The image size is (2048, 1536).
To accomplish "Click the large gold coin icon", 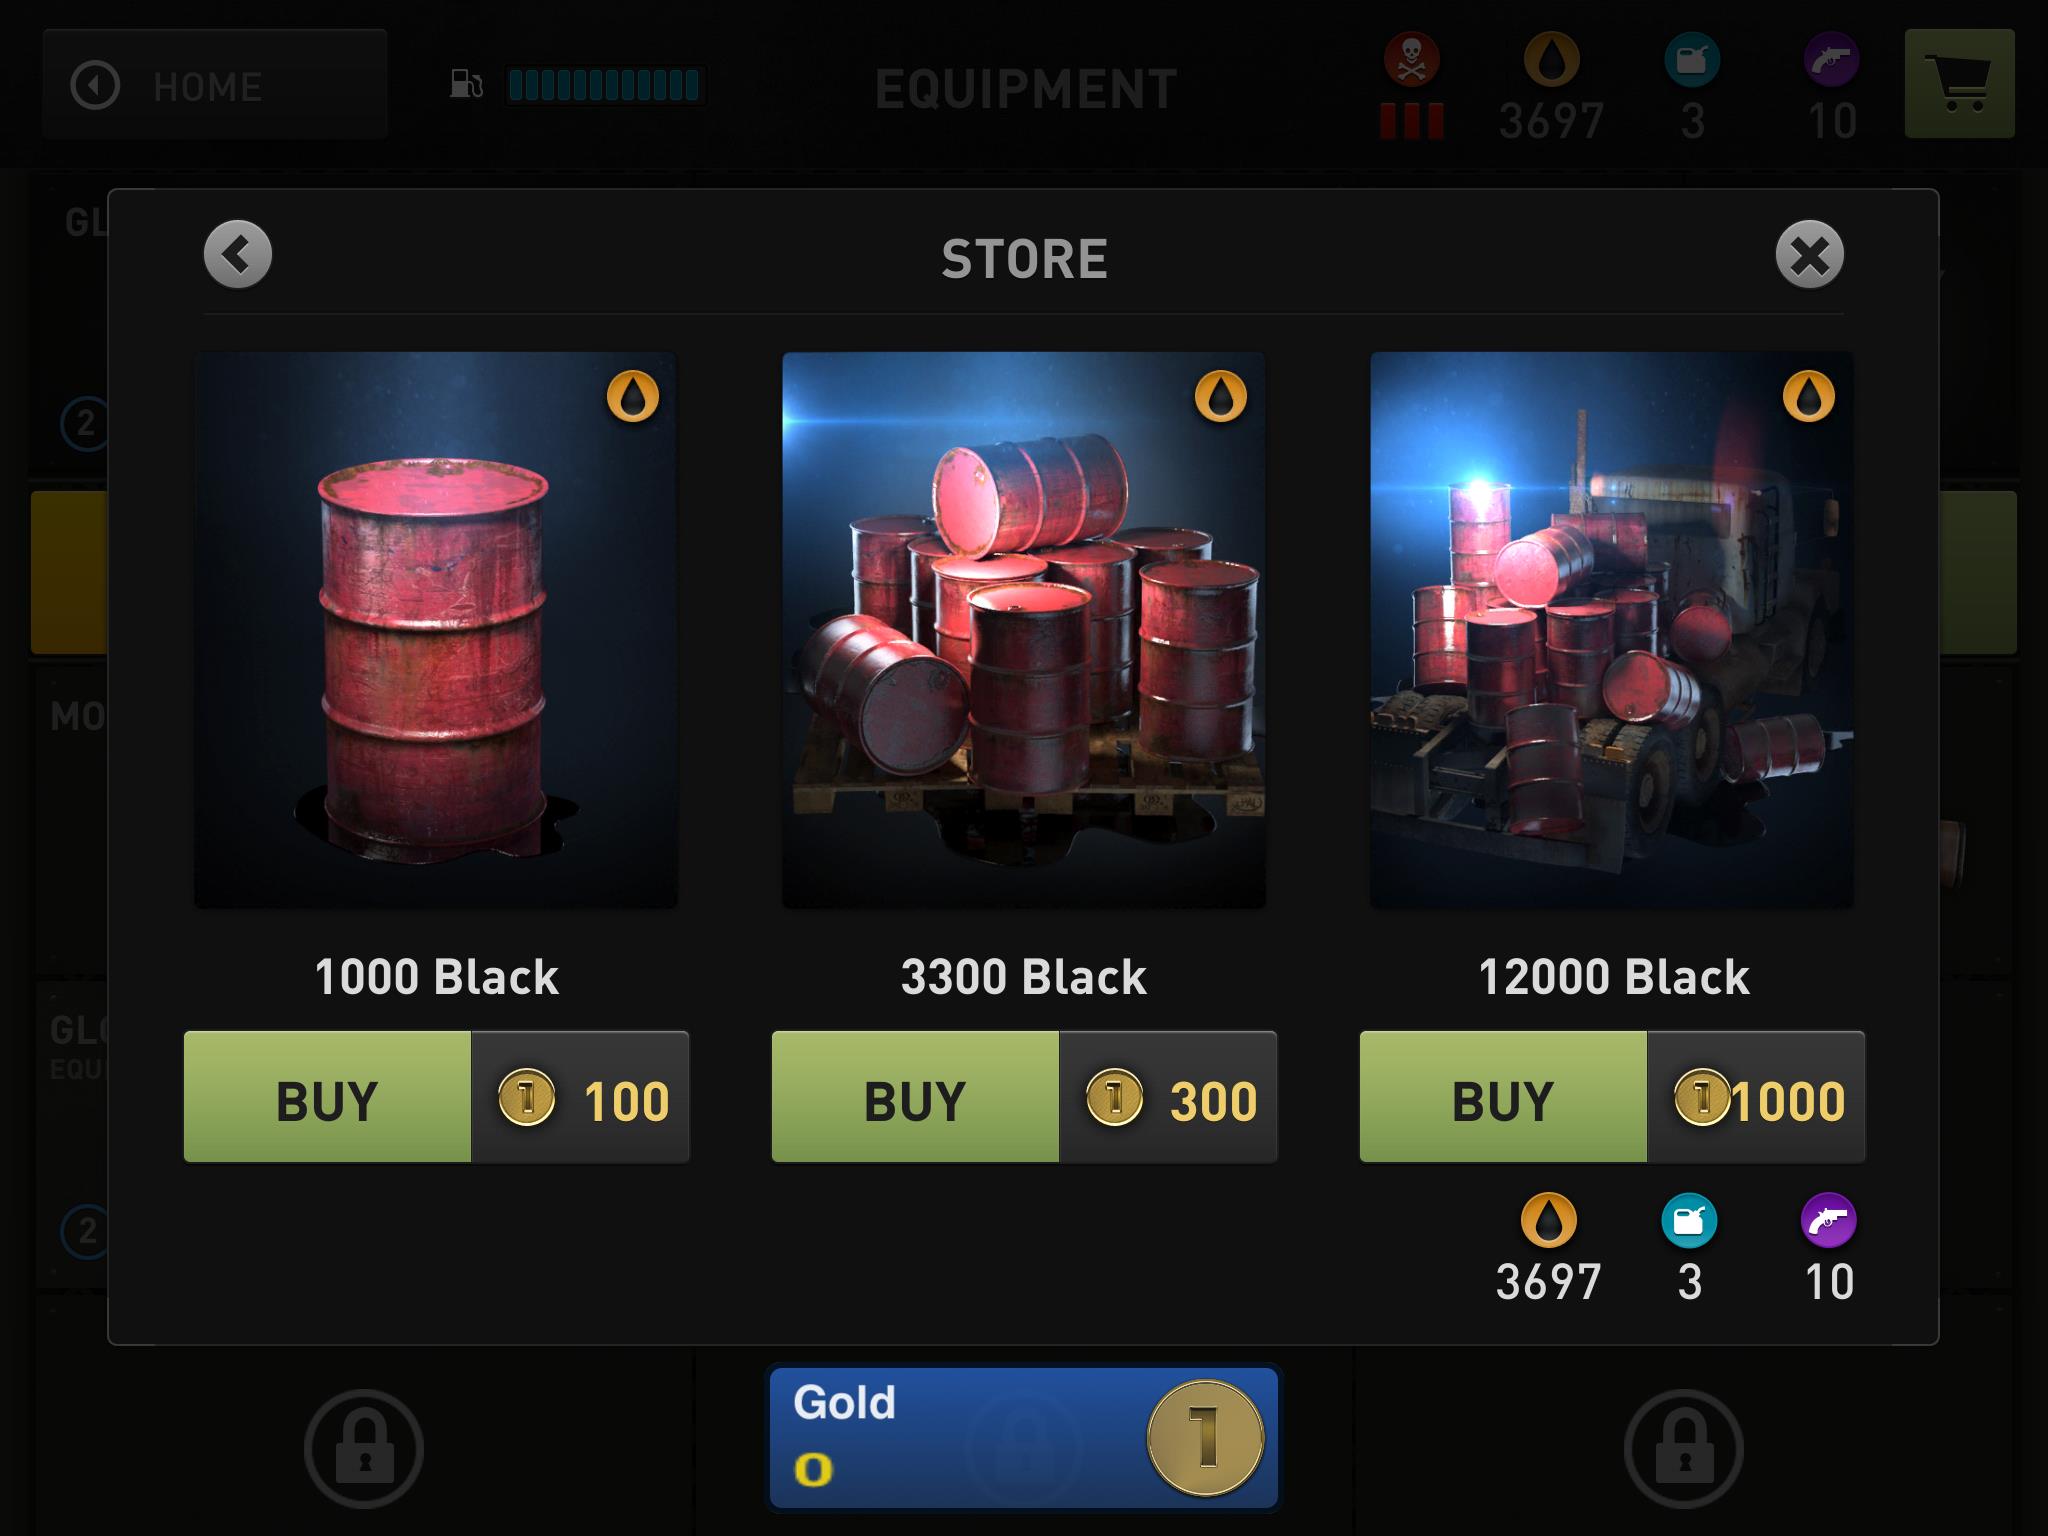I will click(x=1206, y=1438).
